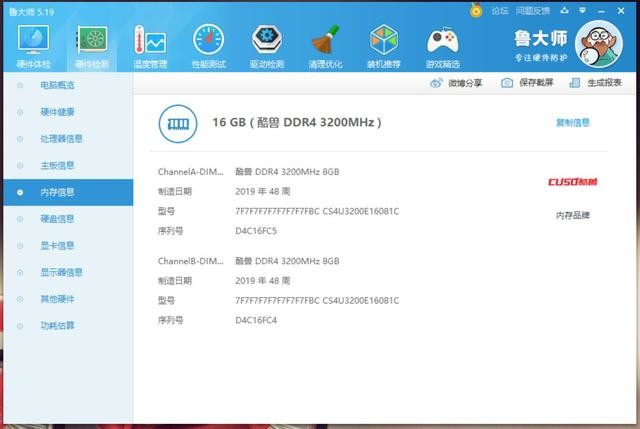This screenshot has height=429, width=640.
Task: Click ChannelB 酷兽 DDR4 3200MHz 8GB value
Action: [x=287, y=261]
